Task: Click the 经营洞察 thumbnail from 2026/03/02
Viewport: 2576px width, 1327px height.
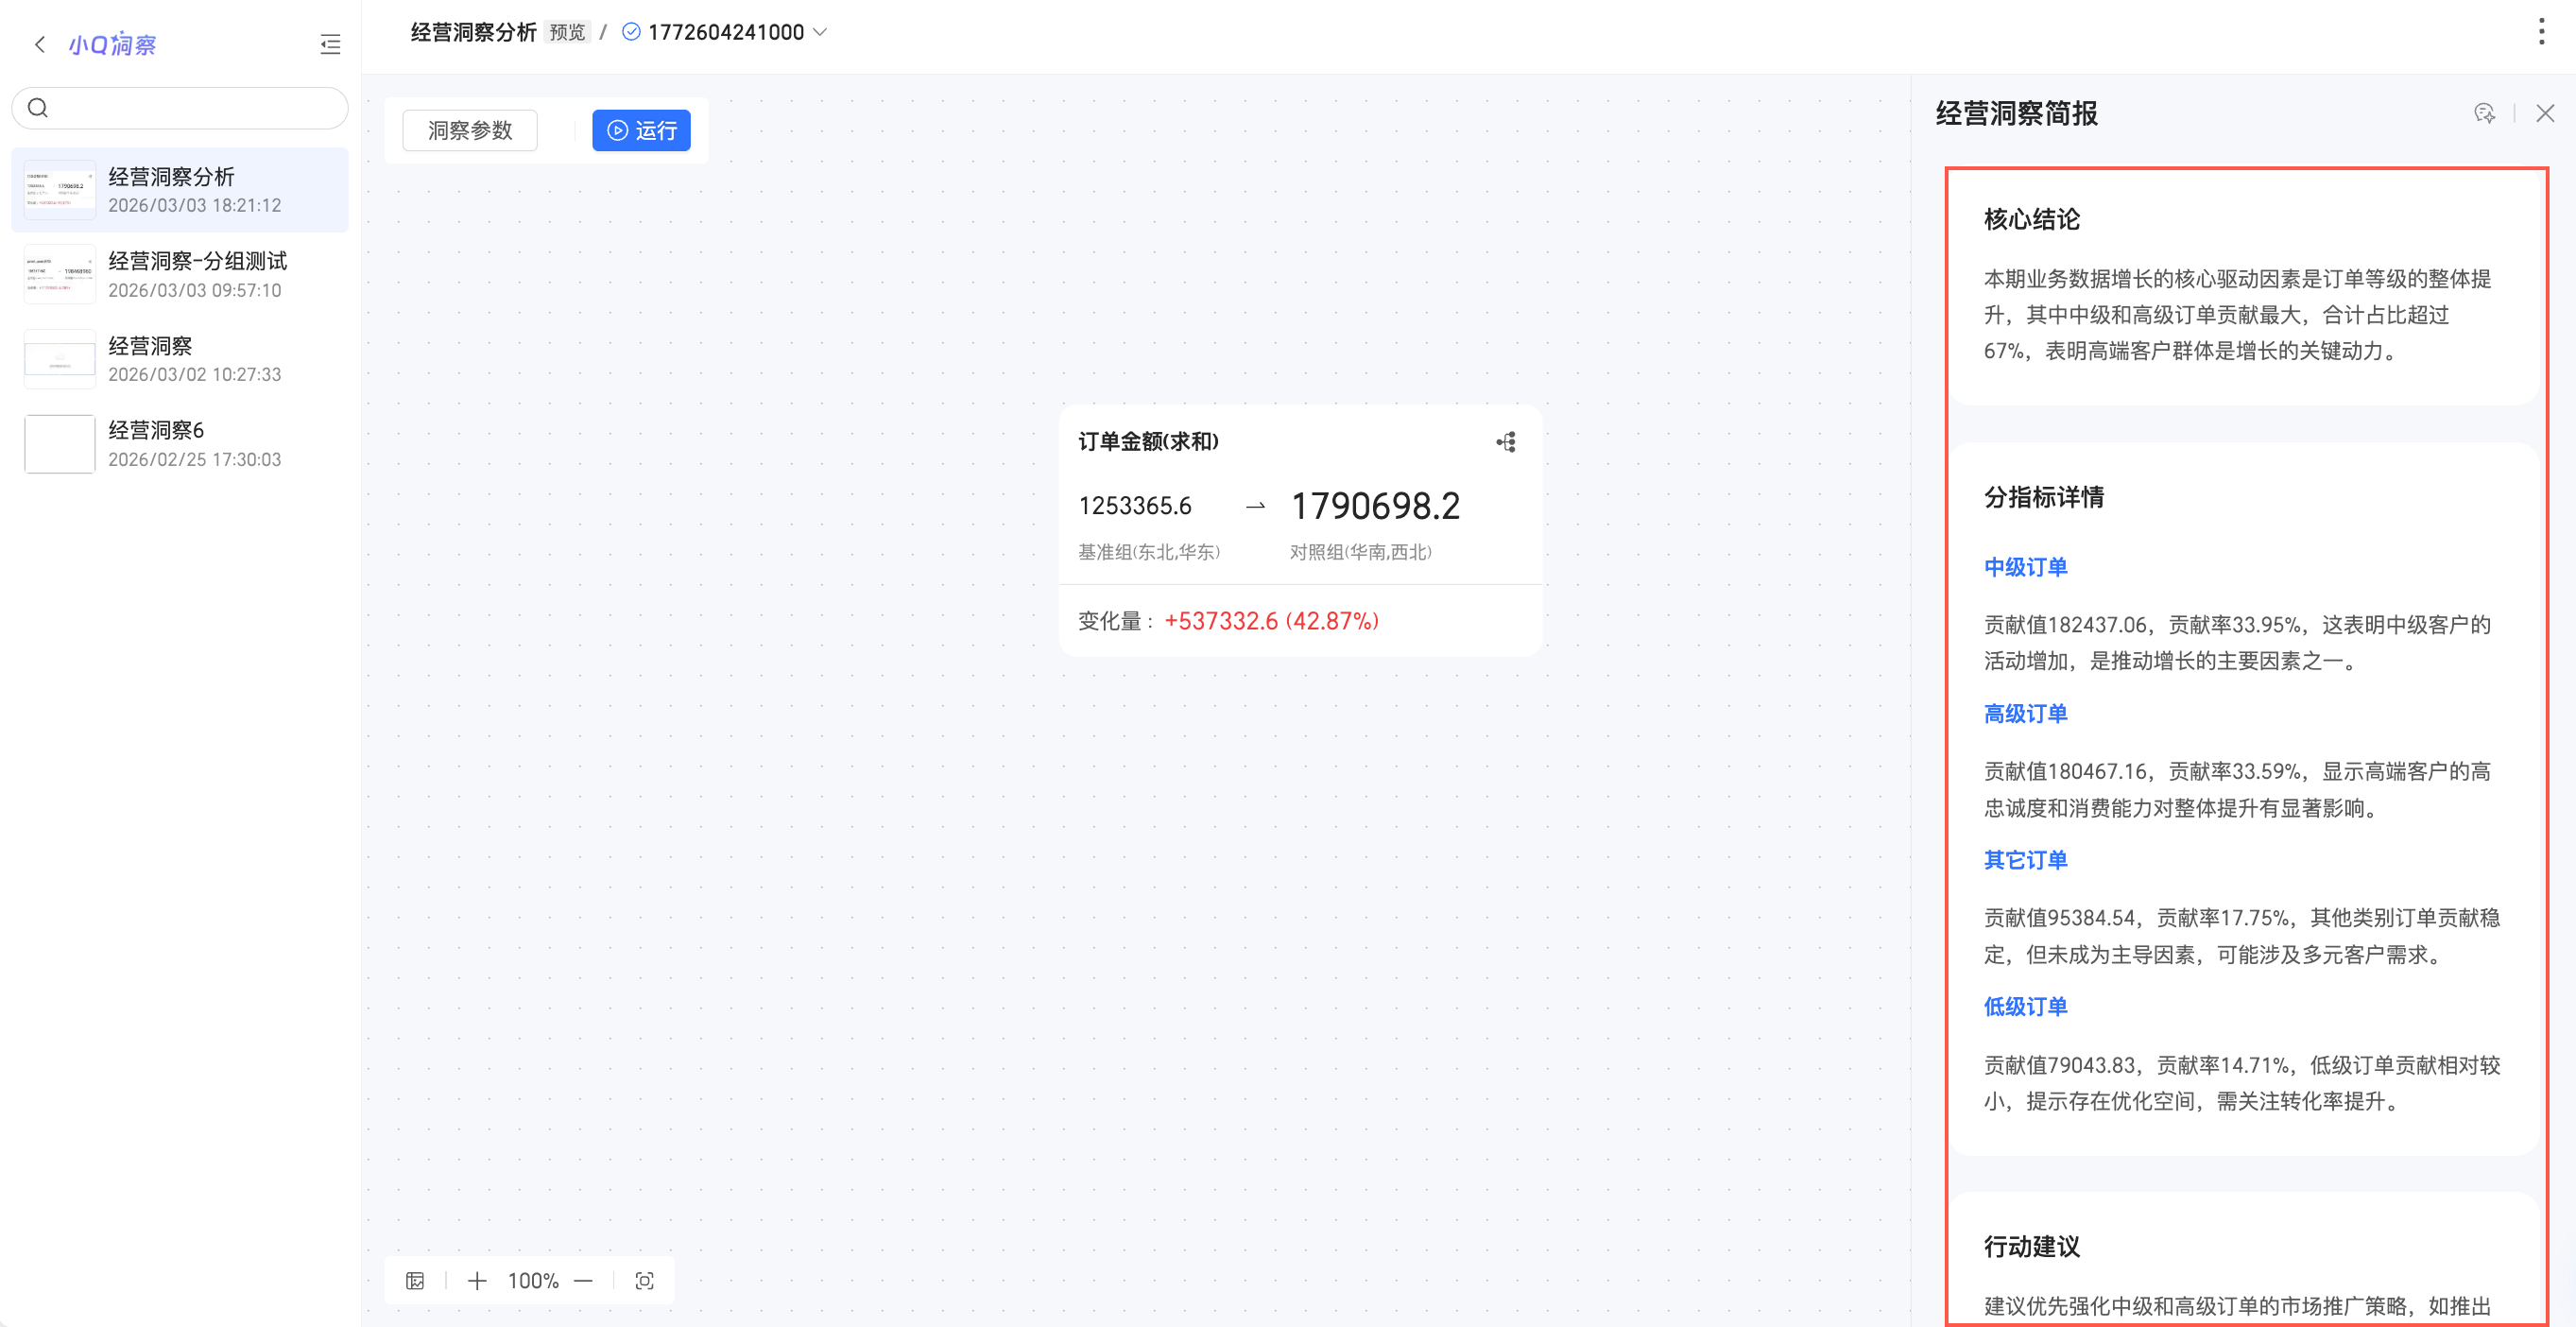Action: [60, 358]
